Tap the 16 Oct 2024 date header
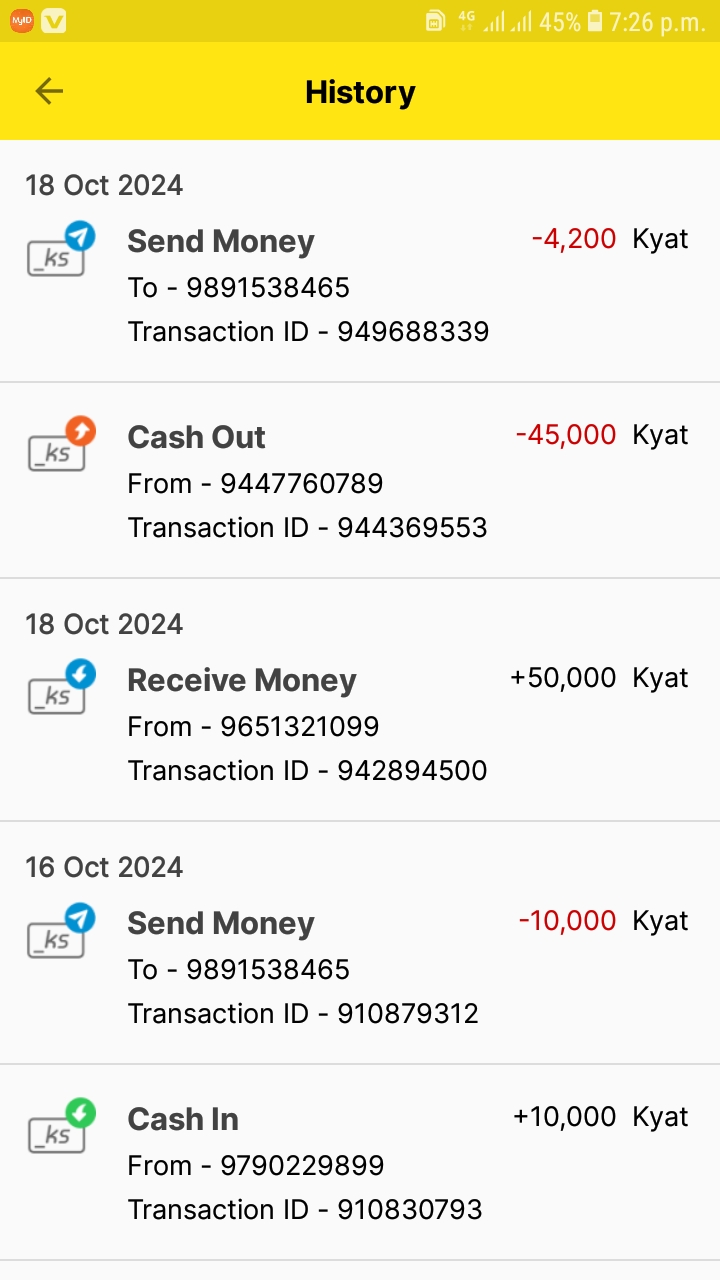The width and height of the screenshot is (720, 1280). coord(104,867)
